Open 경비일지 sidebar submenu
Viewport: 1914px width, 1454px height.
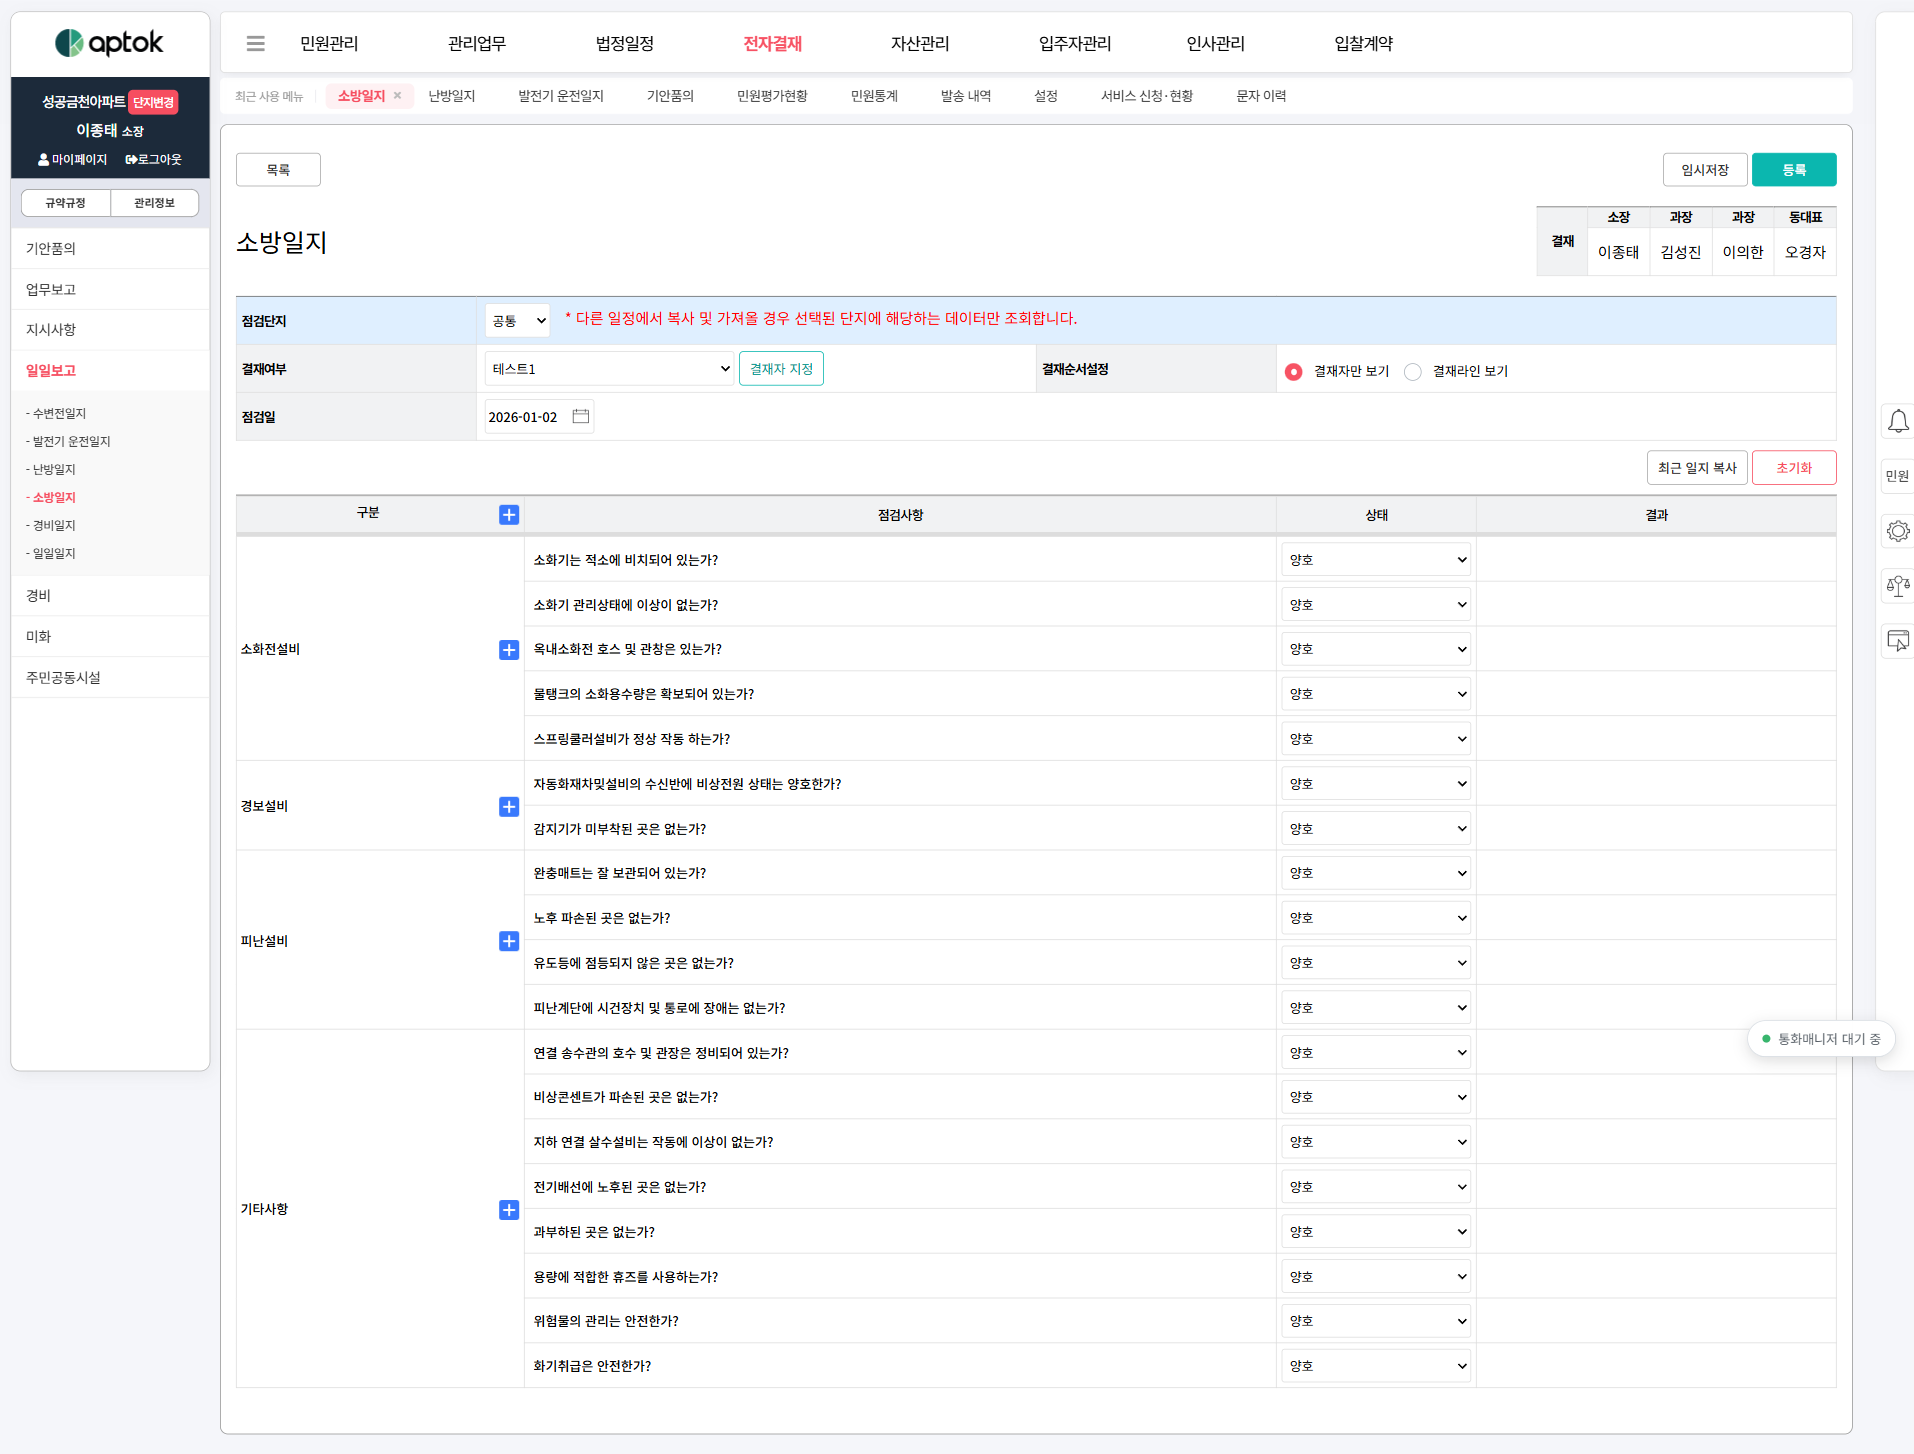[51, 525]
